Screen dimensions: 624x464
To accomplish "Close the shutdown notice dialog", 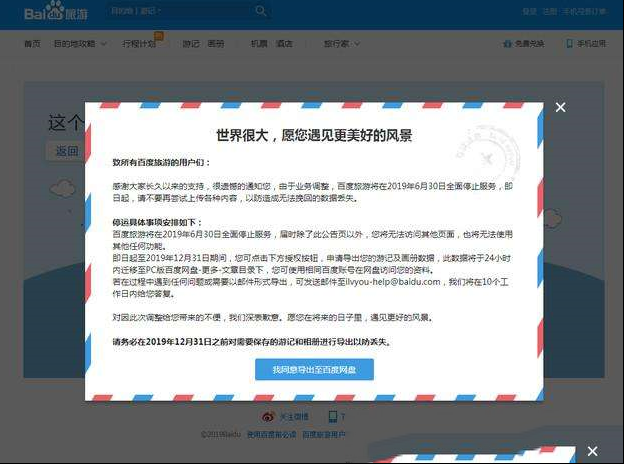I will point(560,107).
